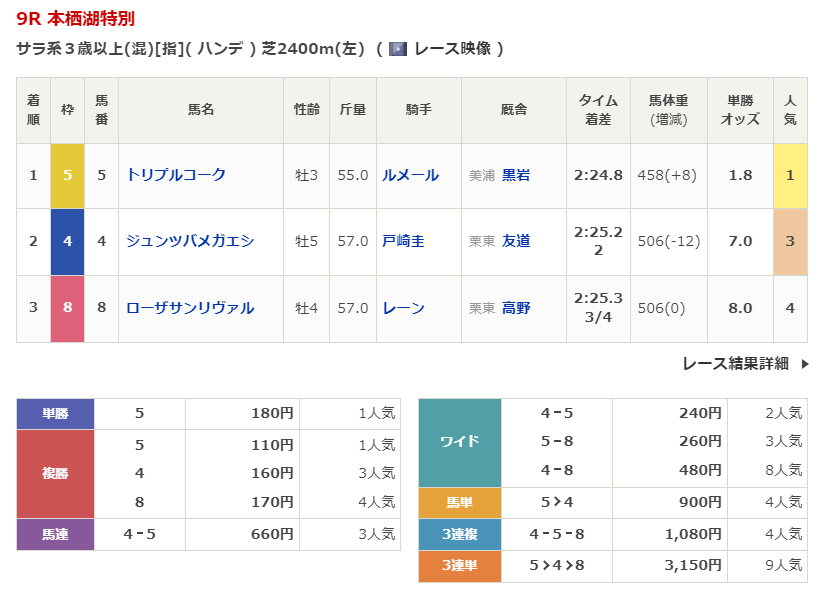Click the yellow frame 5 color box
The width and height of the screenshot is (824, 593).
pos(68,175)
